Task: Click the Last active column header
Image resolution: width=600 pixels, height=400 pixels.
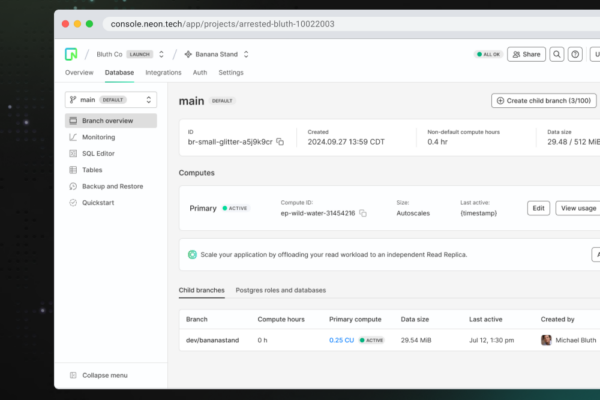Action: (x=486, y=319)
